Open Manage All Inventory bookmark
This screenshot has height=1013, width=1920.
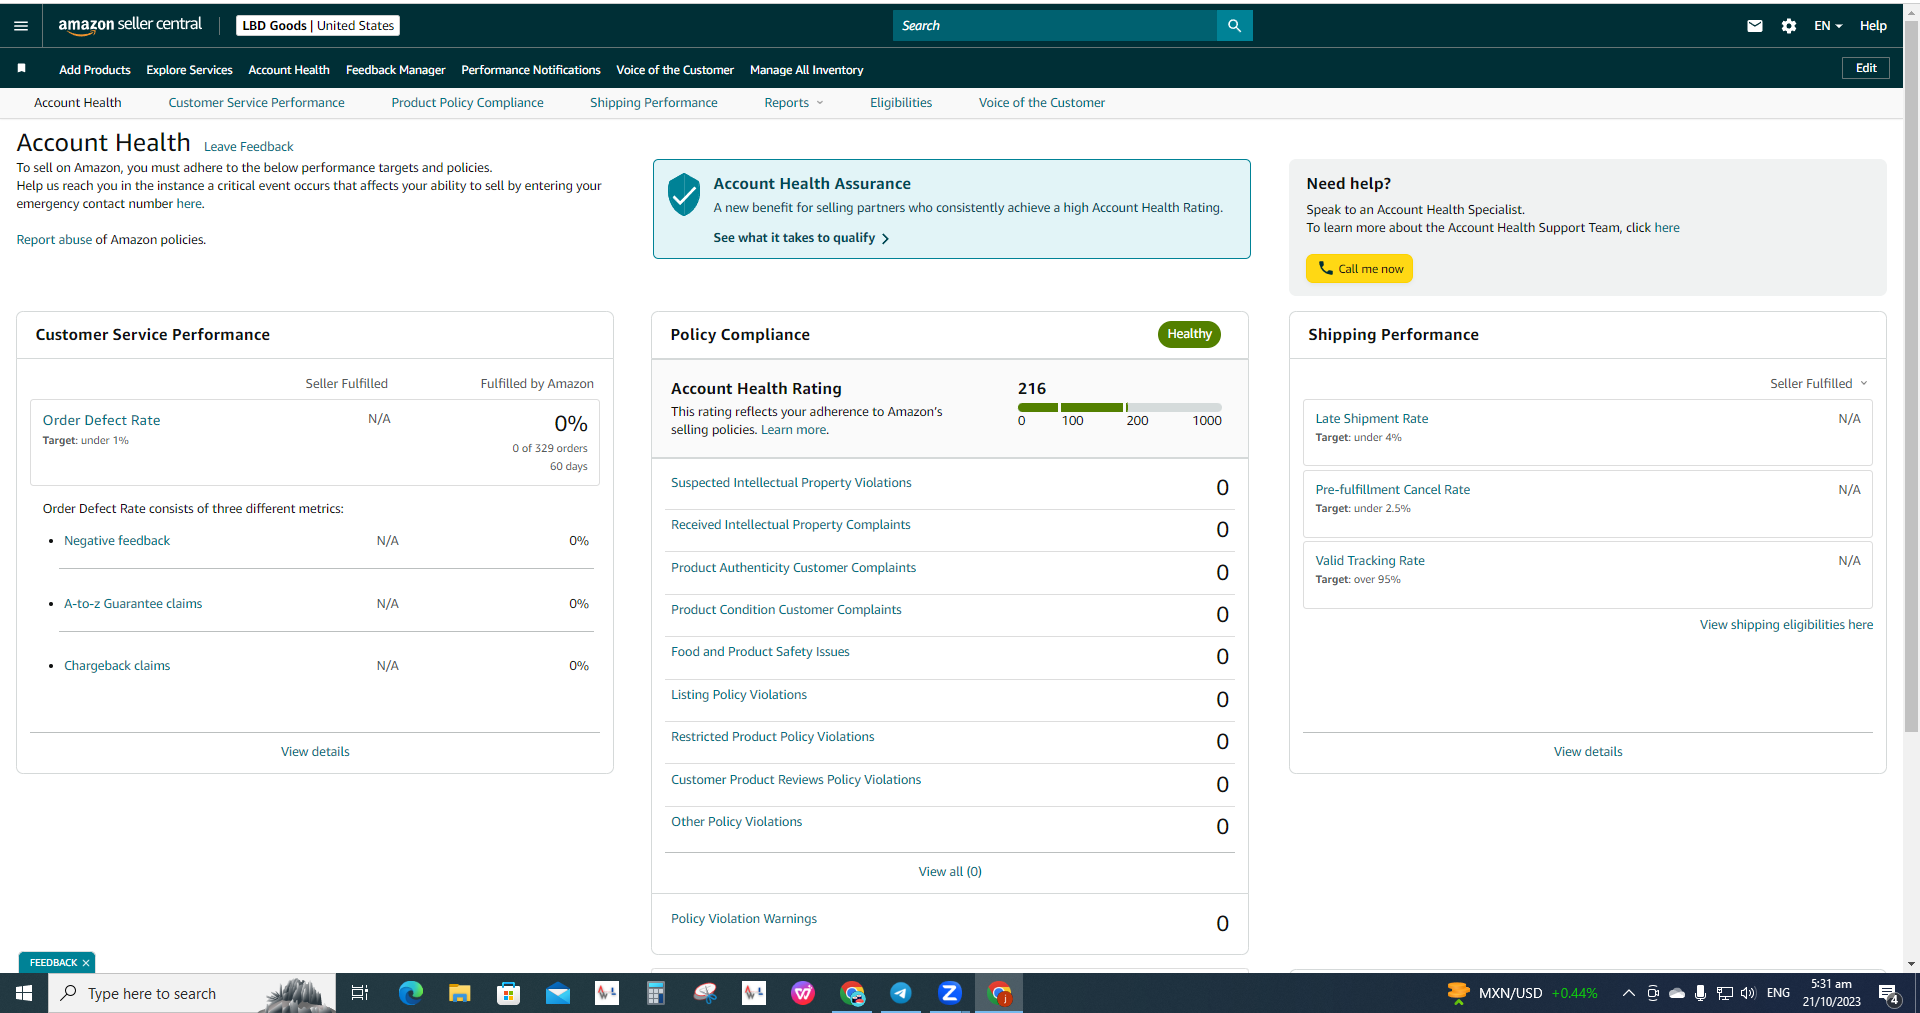[x=806, y=70]
